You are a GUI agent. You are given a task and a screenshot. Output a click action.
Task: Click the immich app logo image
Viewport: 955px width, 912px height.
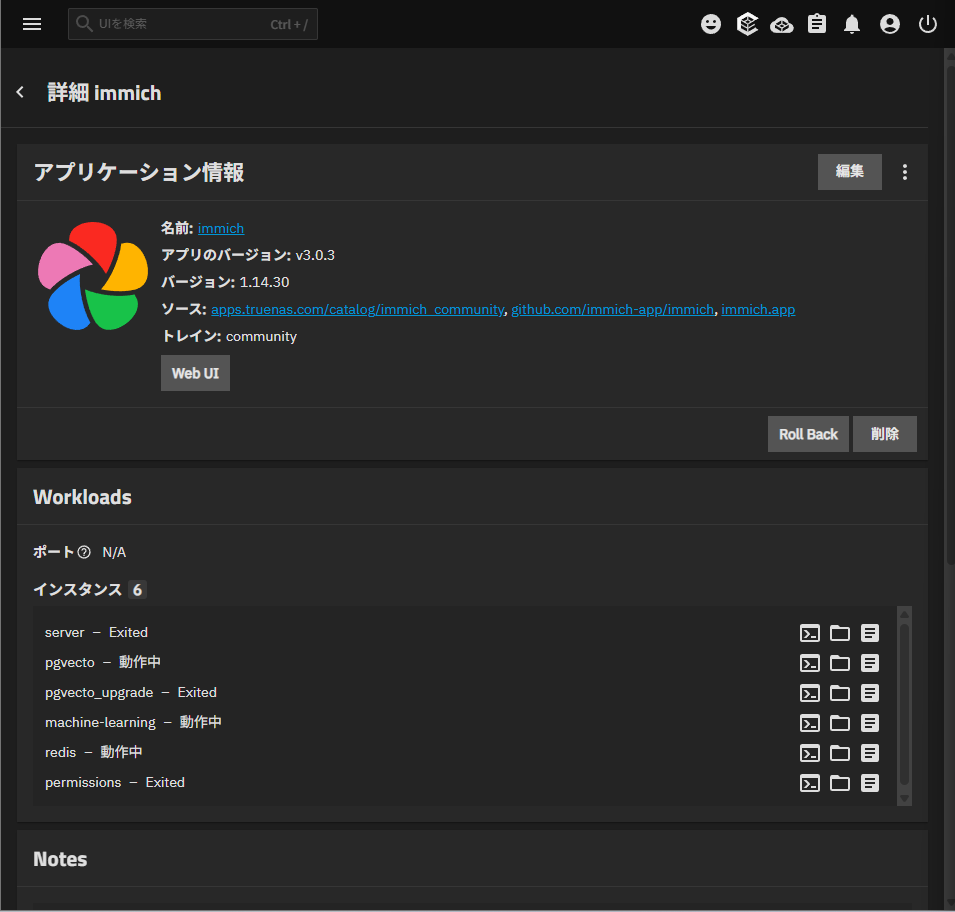[93, 276]
